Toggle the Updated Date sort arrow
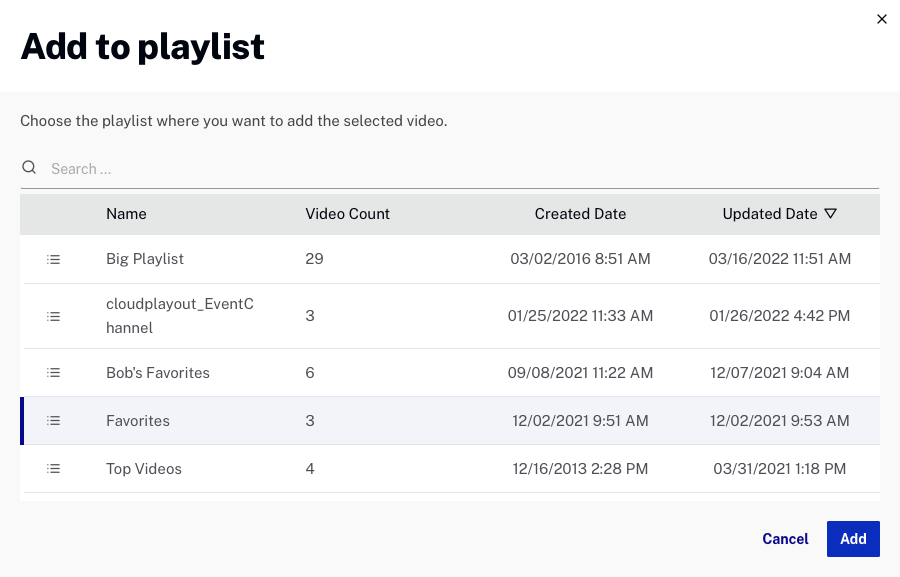 click(x=830, y=214)
